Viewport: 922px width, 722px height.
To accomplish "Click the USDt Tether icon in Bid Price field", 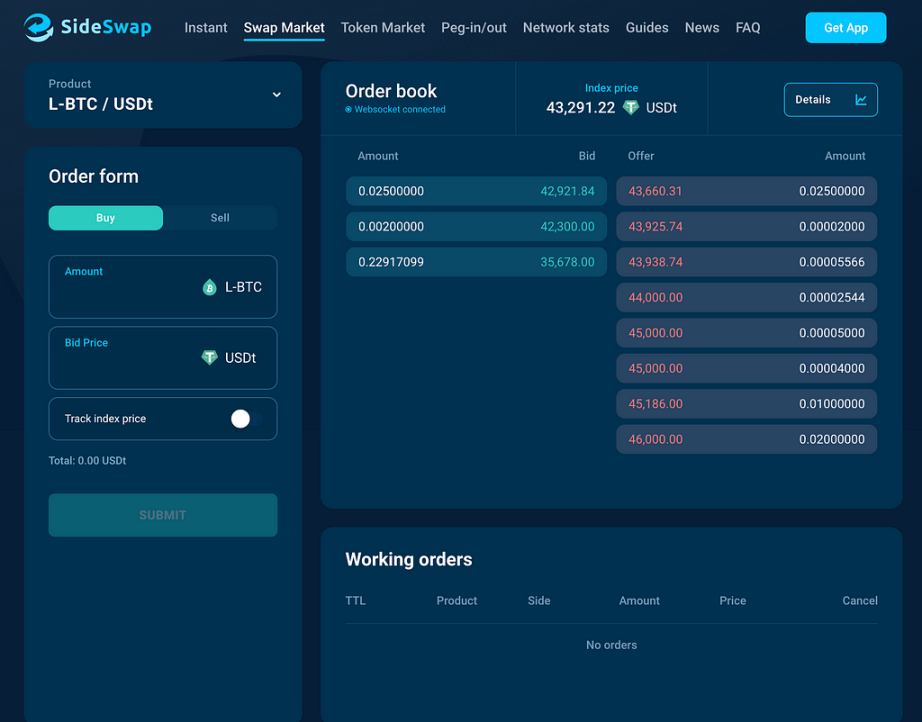I will click(209, 358).
